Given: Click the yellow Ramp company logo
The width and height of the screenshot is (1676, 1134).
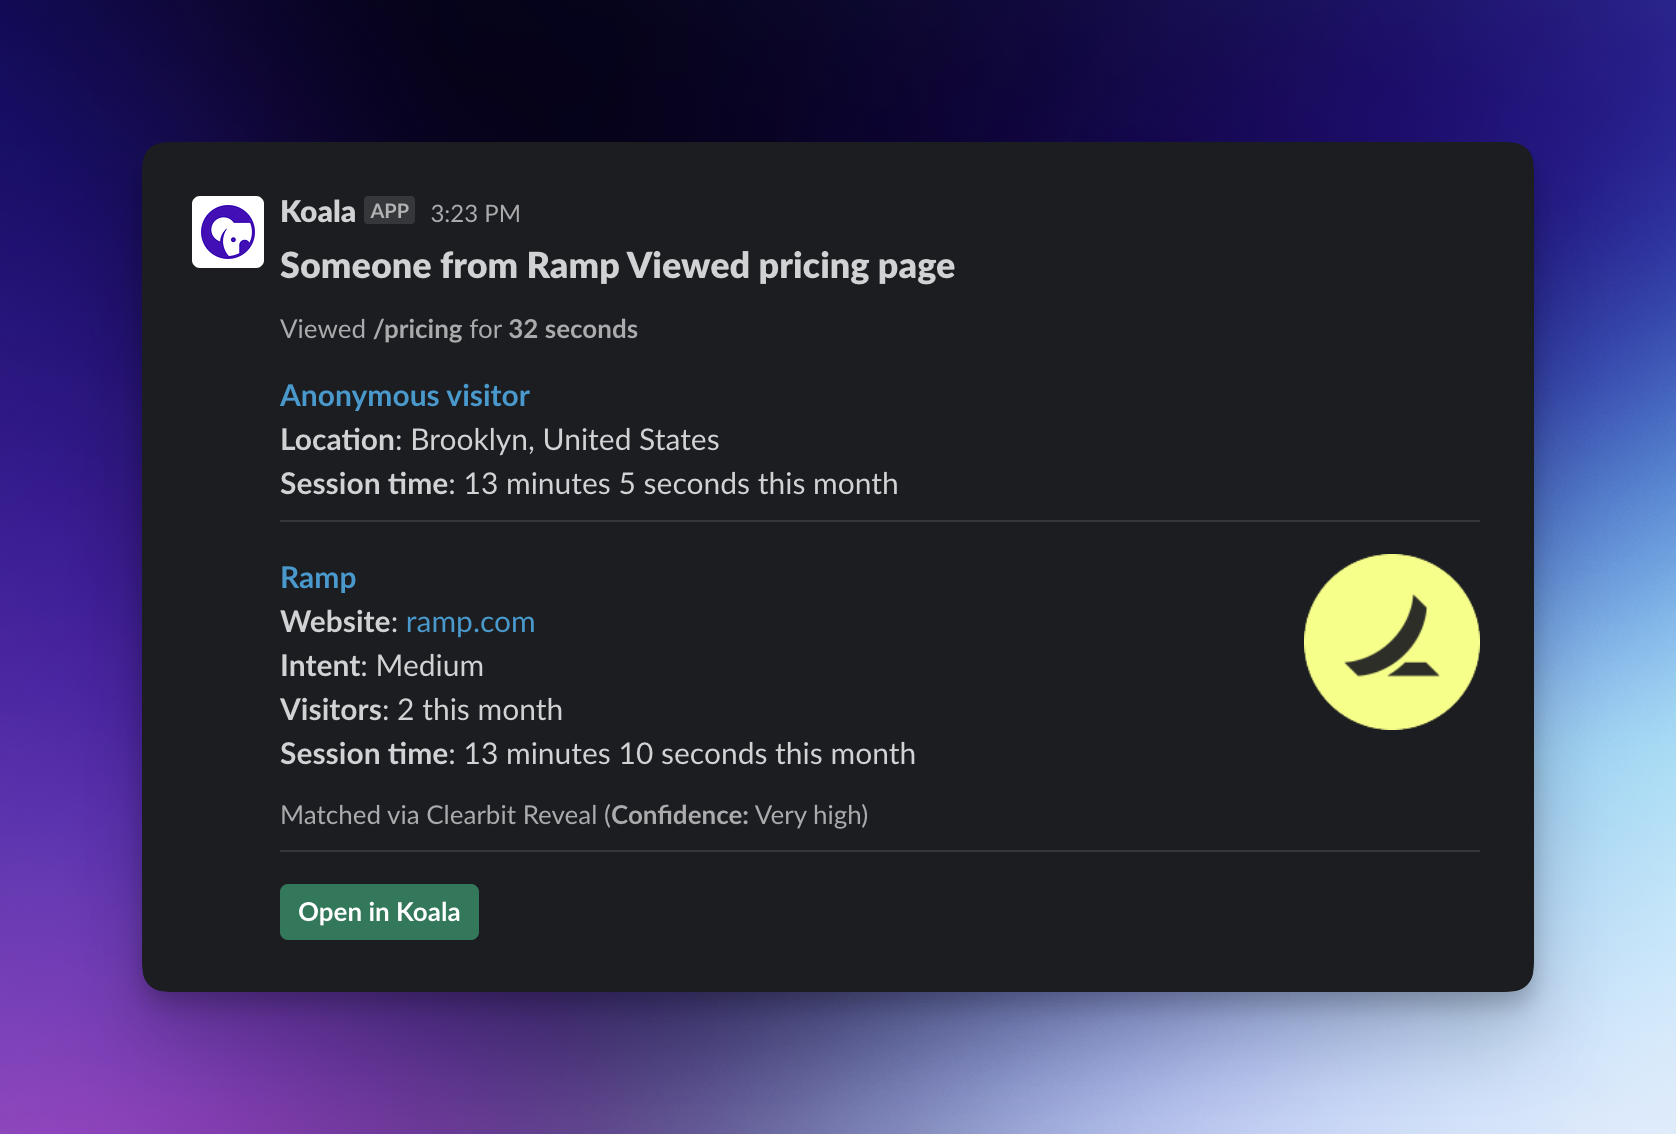Looking at the screenshot, I should [x=1391, y=642].
